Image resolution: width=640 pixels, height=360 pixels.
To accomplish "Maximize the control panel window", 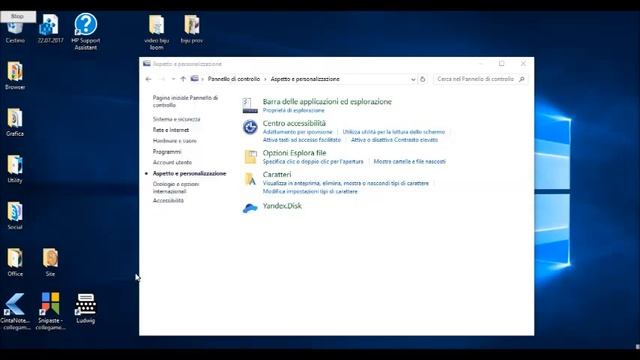I will [502, 64].
